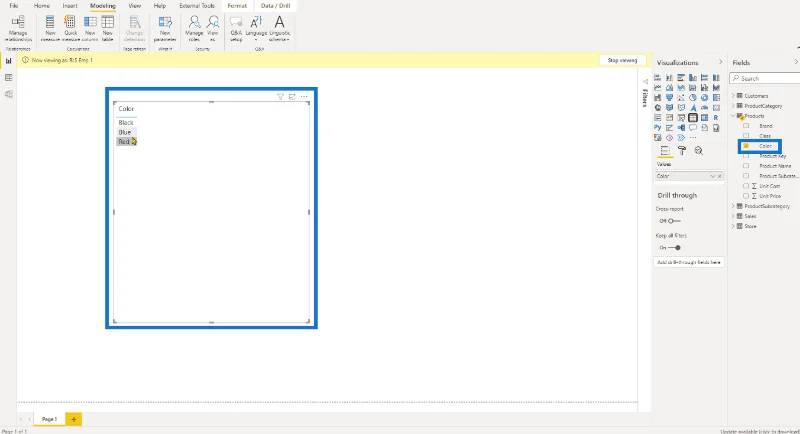Select the Q&A visual icon
800x434 pixels.
pos(693,127)
